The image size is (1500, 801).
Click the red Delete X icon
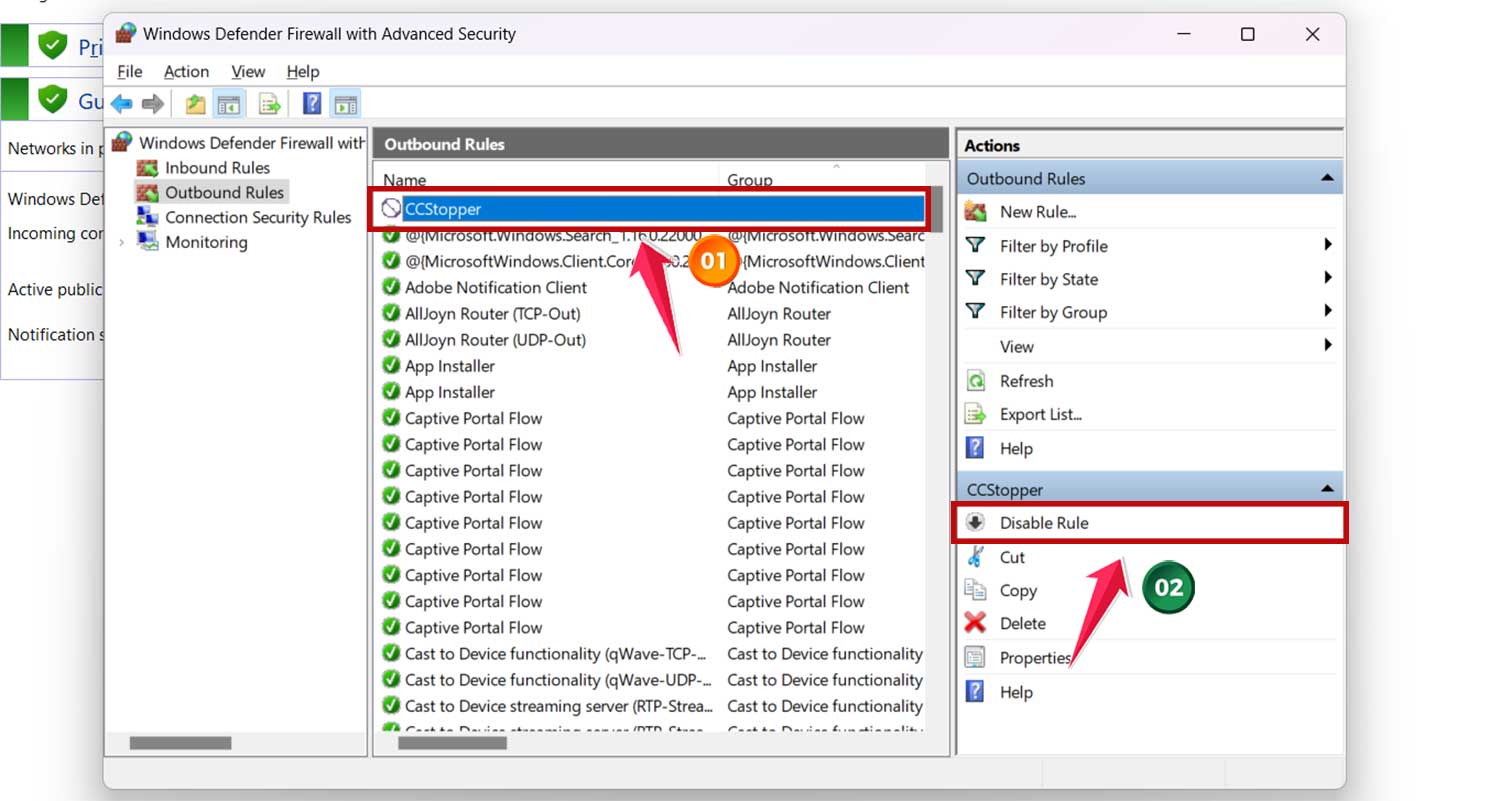coord(975,623)
